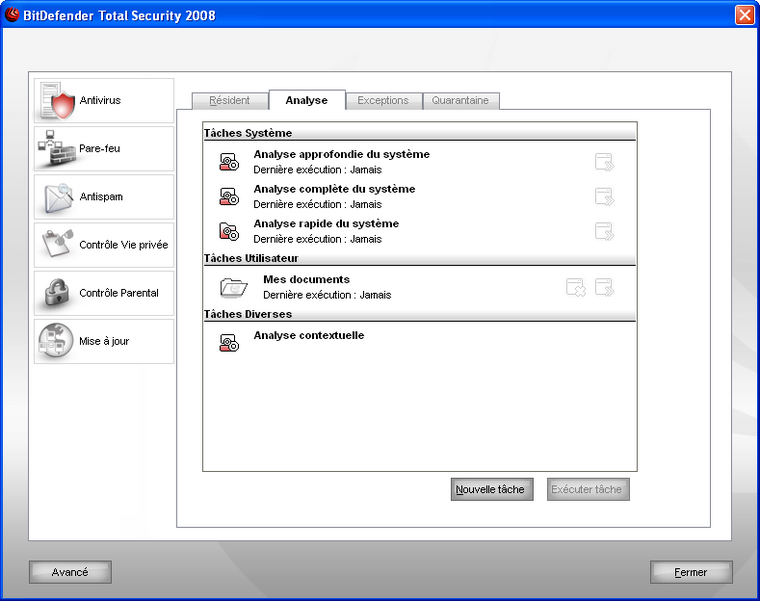Select the Analyse approfondie du système title
Image resolution: width=760 pixels, height=601 pixels.
click(x=341, y=154)
